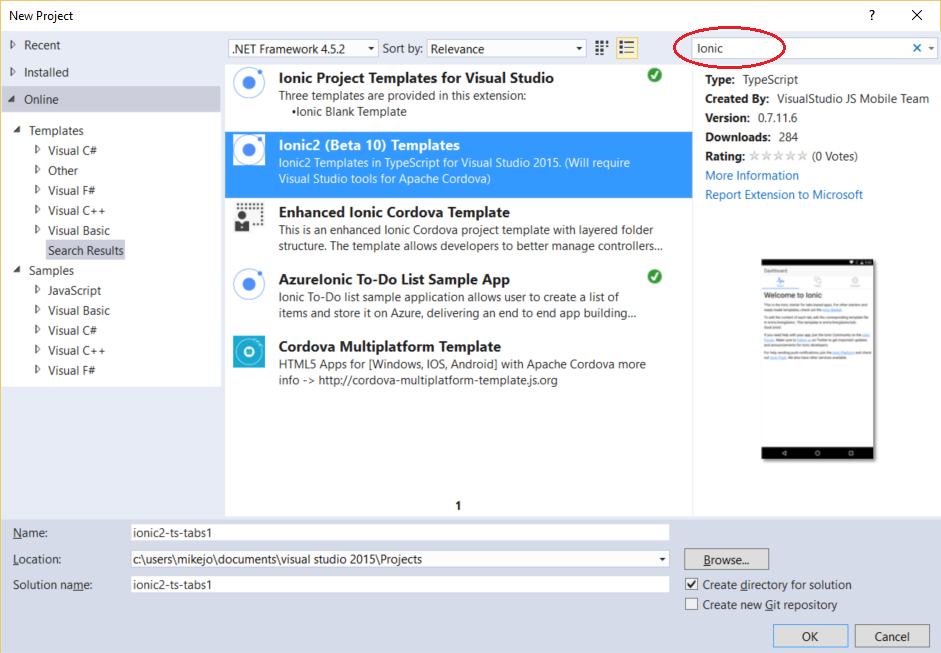This screenshot has width=941, height=653.
Task: Click the Ionic2 Beta 10 Templates icon
Action: (249, 150)
